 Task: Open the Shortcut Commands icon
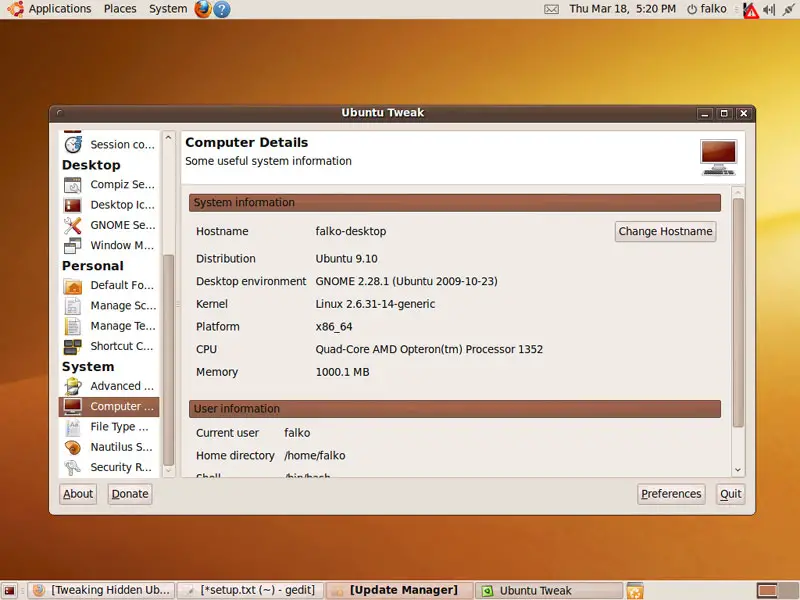coord(73,346)
